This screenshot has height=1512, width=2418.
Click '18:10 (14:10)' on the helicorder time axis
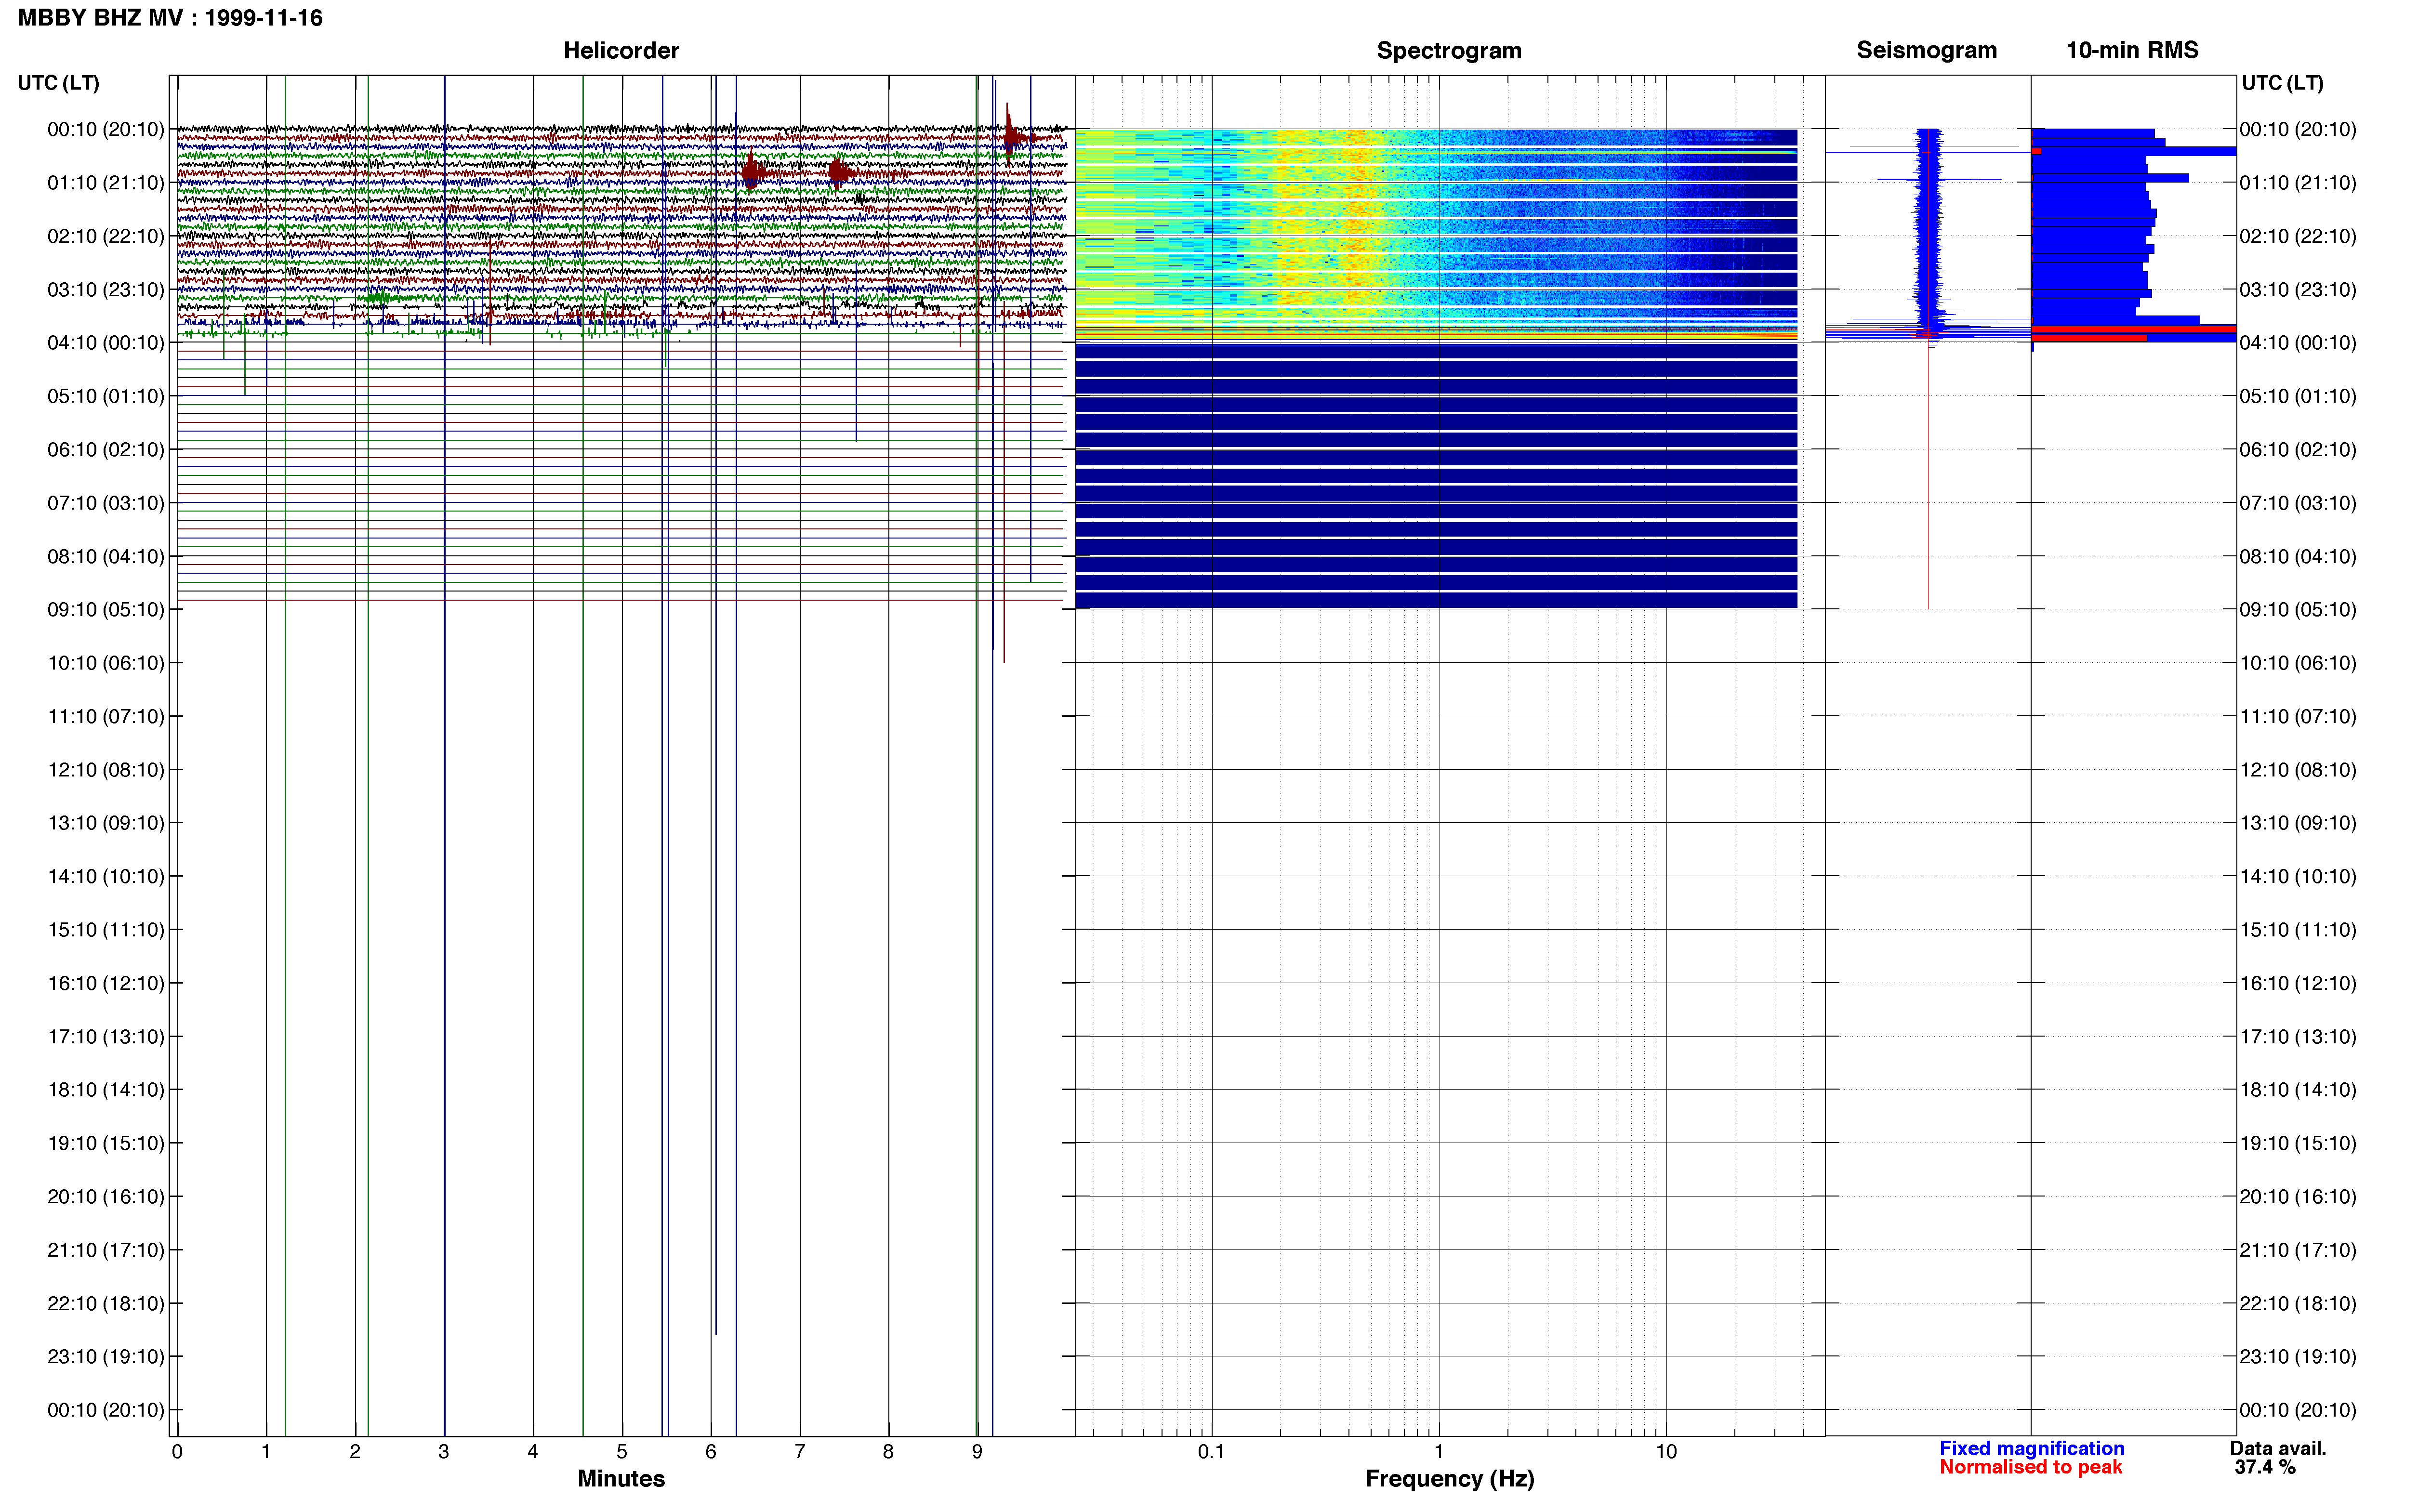point(106,1090)
